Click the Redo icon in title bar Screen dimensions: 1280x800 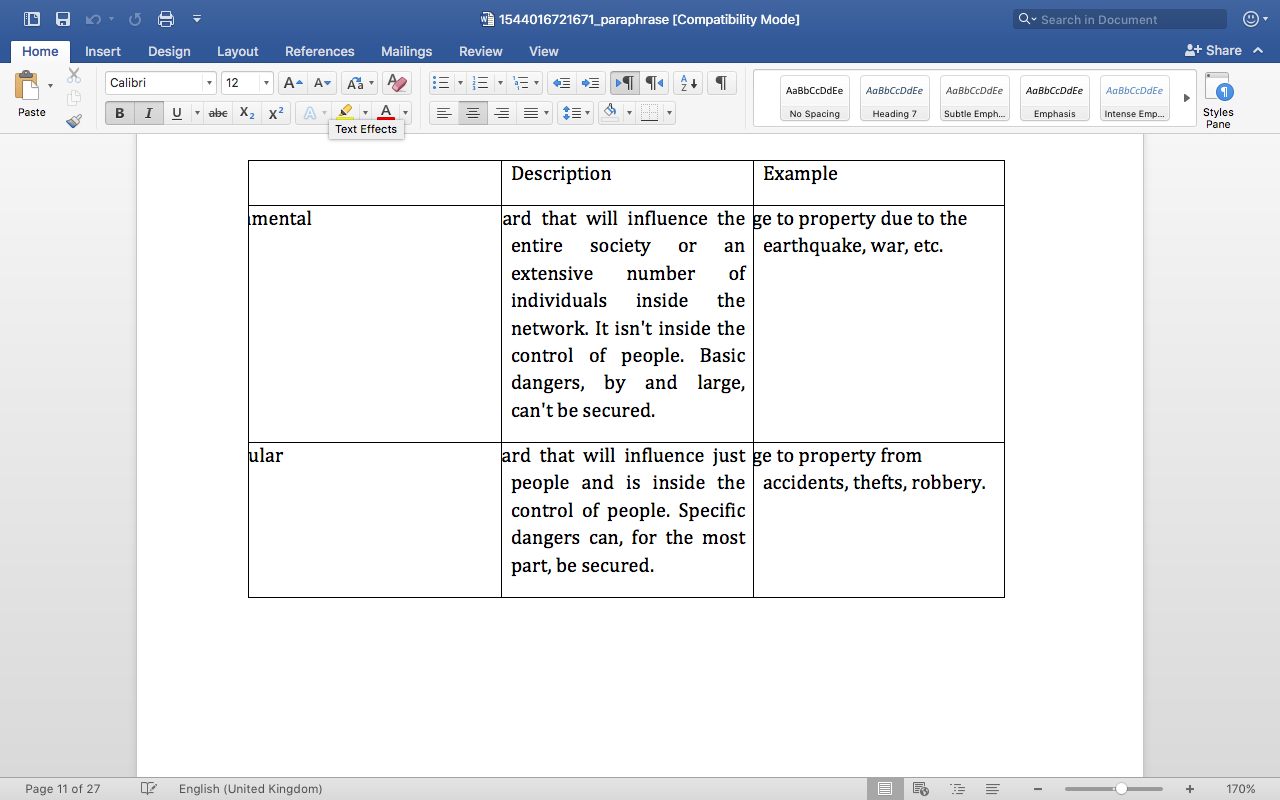click(x=136, y=19)
